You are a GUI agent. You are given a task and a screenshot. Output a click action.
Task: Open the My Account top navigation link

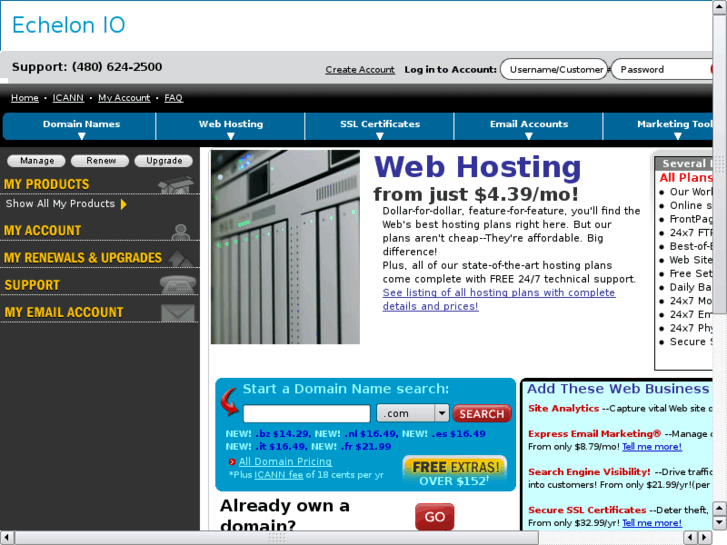click(124, 98)
